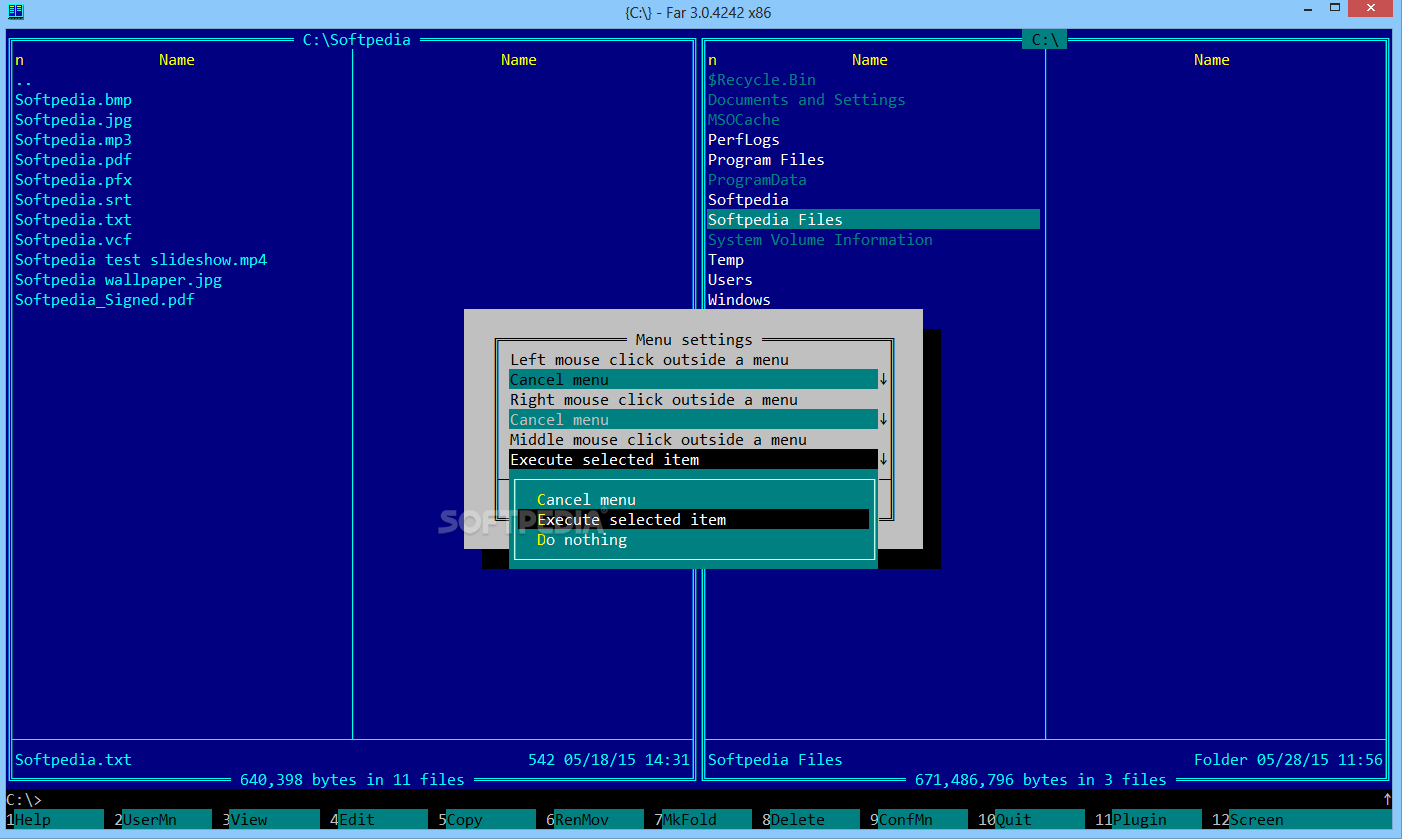The height and width of the screenshot is (839, 1402).
Task: Click left panel sort mode letter n
Action: coord(19,60)
